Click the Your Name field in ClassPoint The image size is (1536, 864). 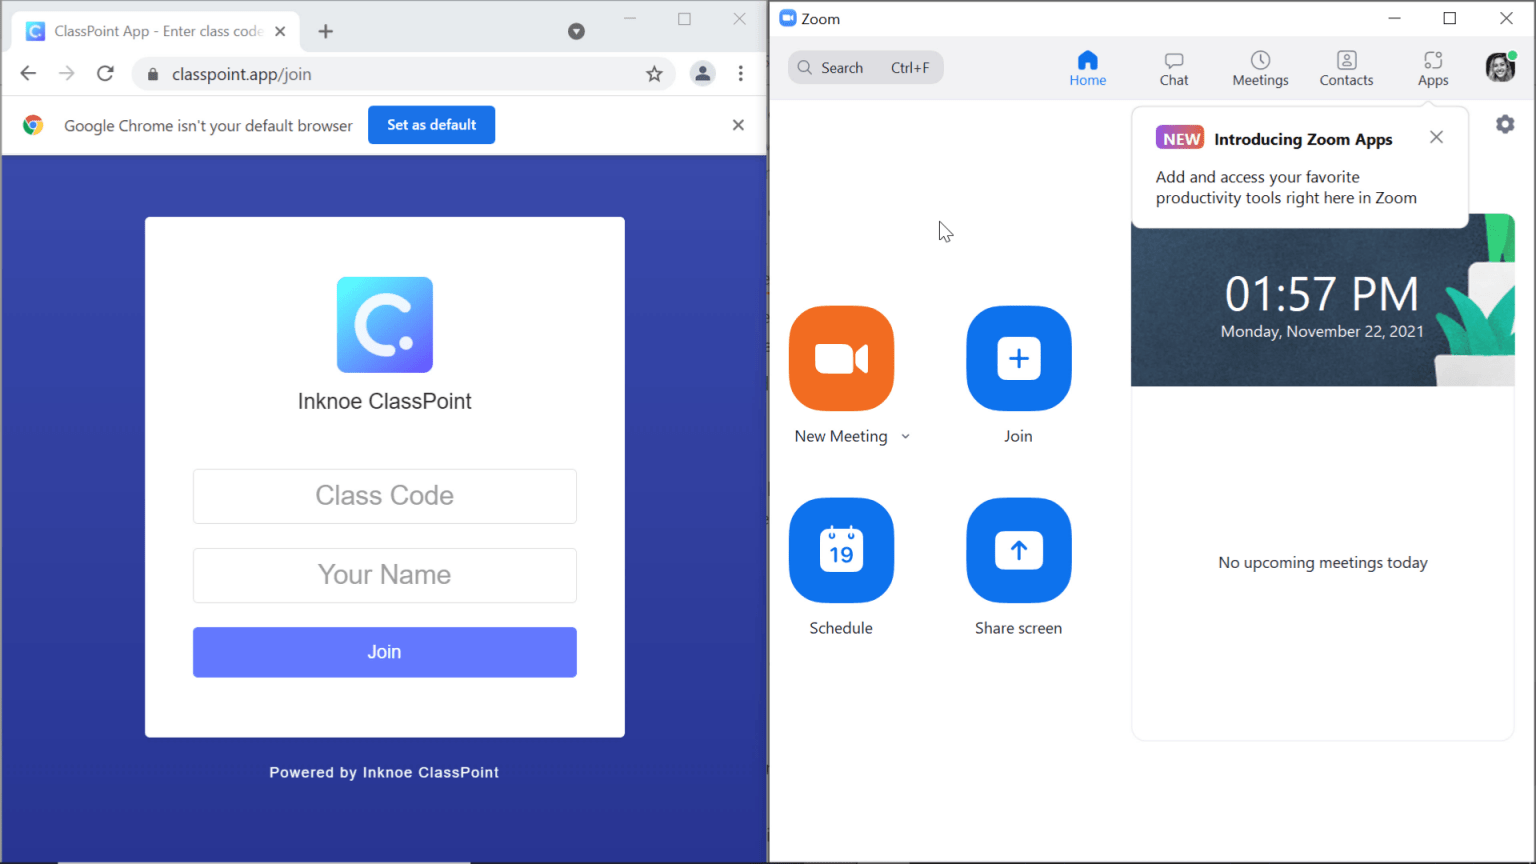(385, 575)
